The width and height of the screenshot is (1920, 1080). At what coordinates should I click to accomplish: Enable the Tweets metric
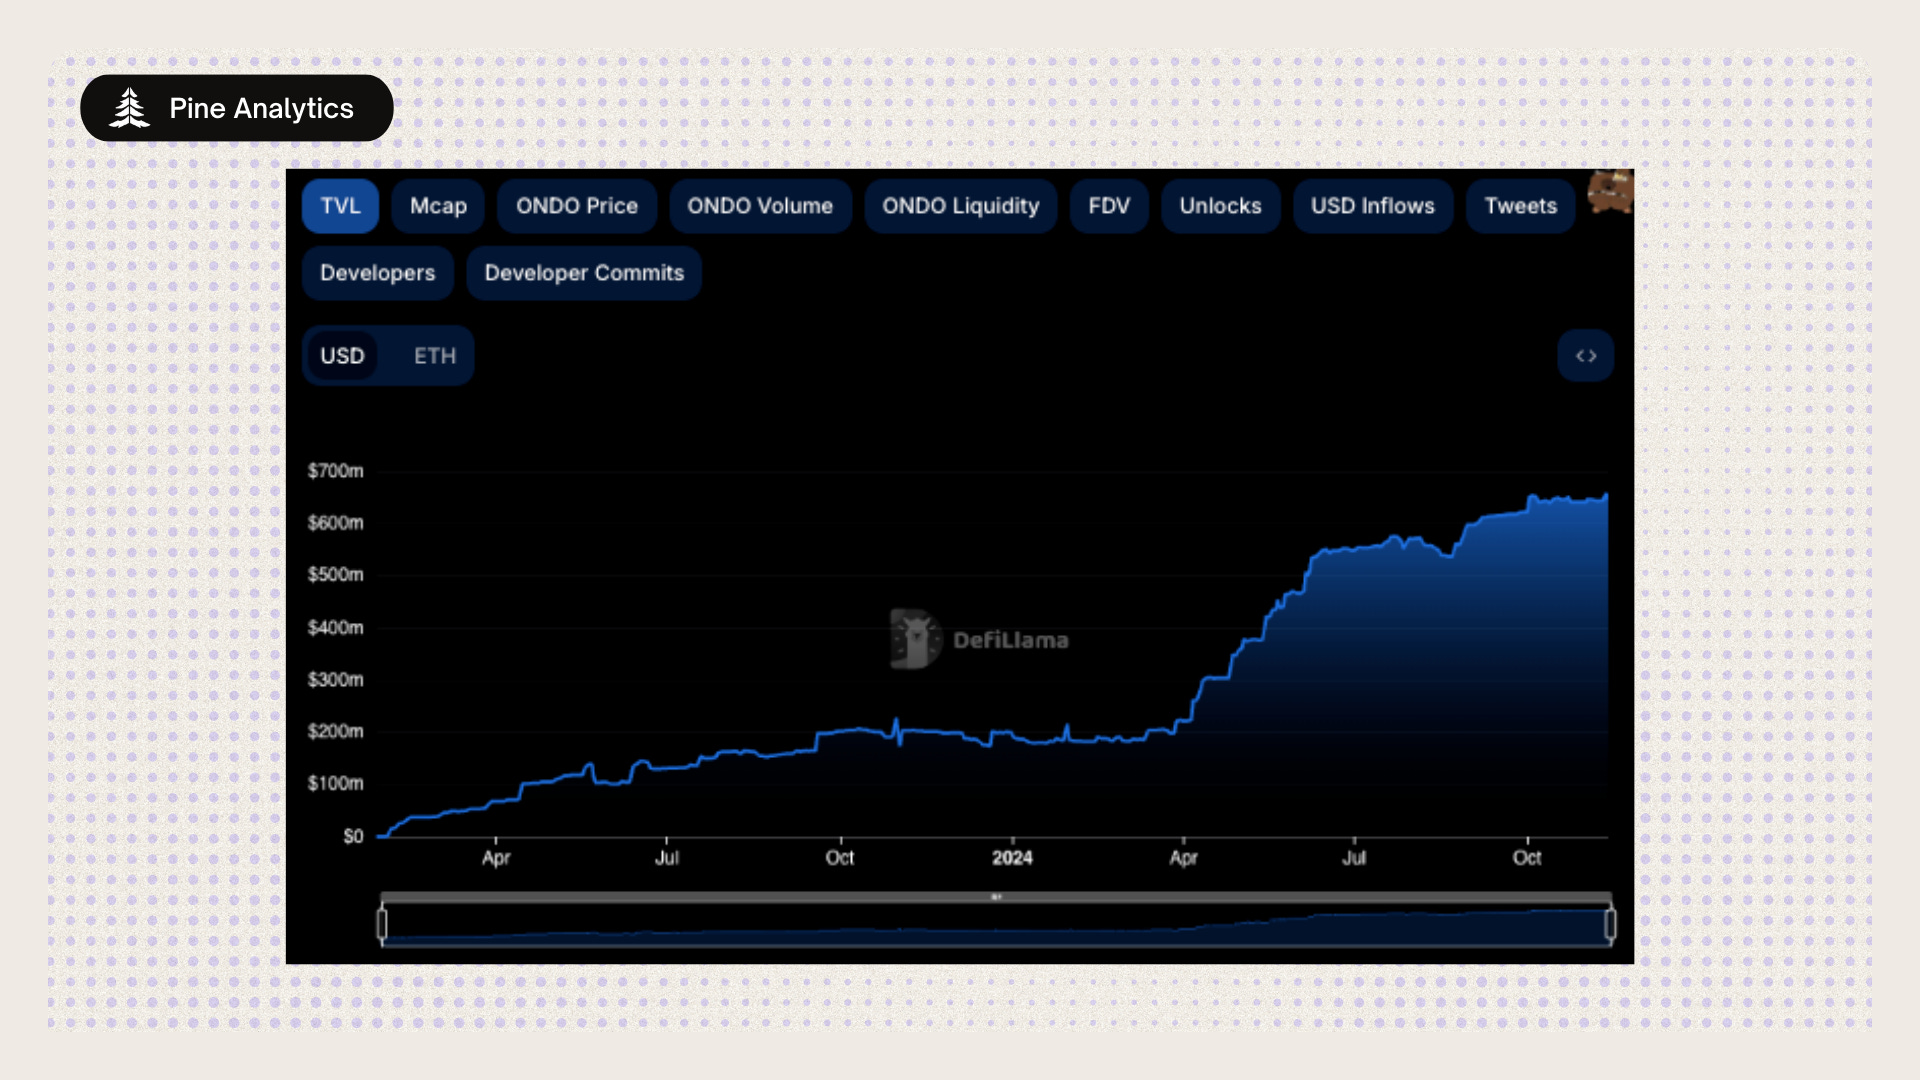point(1520,206)
